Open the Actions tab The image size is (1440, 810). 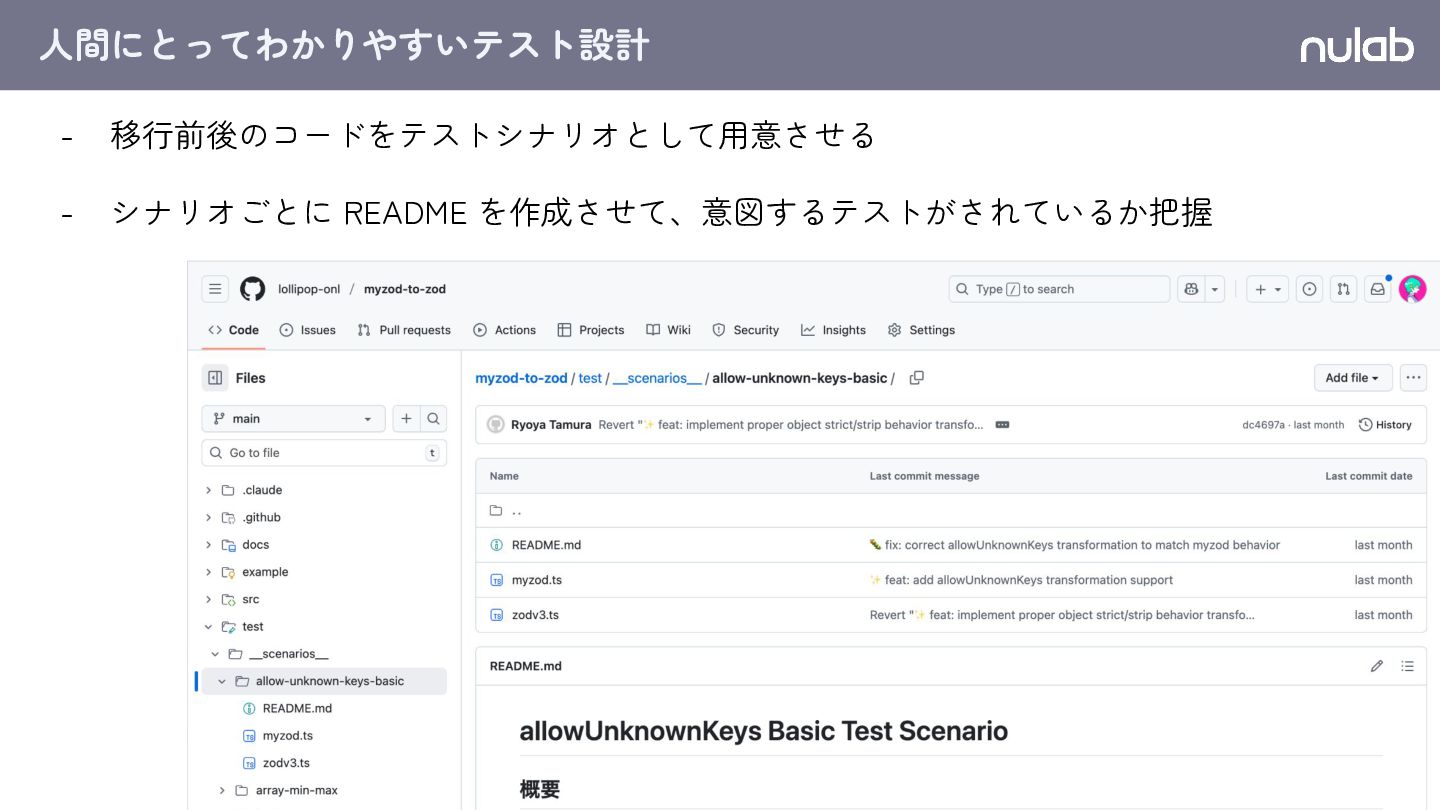click(x=505, y=330)
